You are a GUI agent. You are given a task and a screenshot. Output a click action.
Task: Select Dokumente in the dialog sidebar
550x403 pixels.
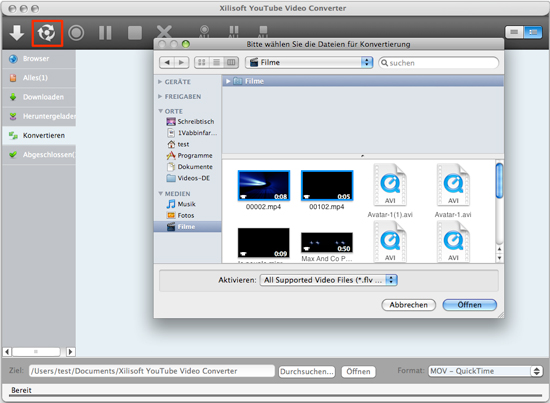[x=190, y=167]
